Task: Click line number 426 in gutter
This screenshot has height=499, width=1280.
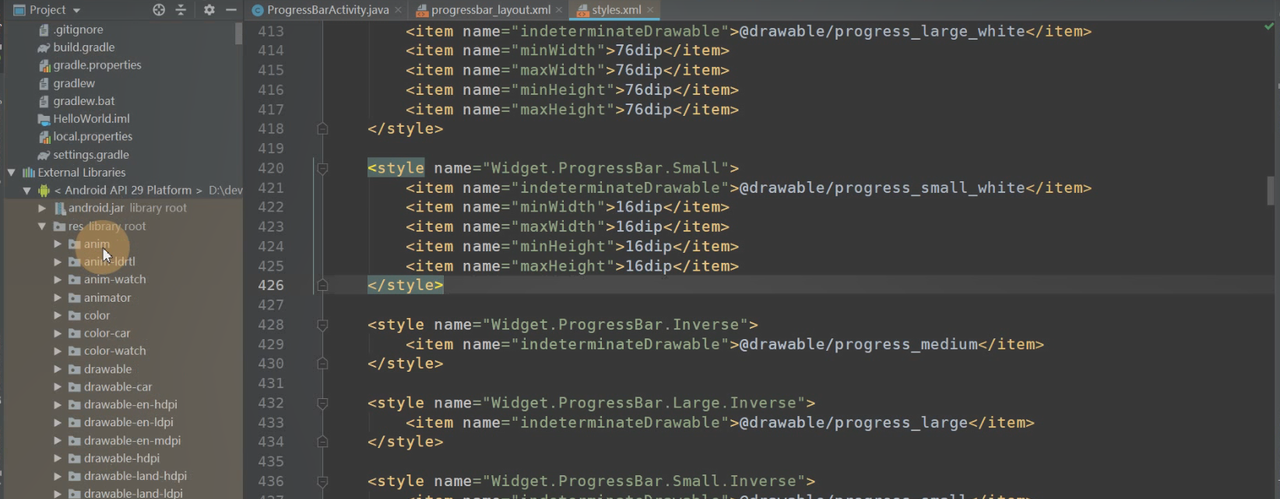Action: (271, 285)
